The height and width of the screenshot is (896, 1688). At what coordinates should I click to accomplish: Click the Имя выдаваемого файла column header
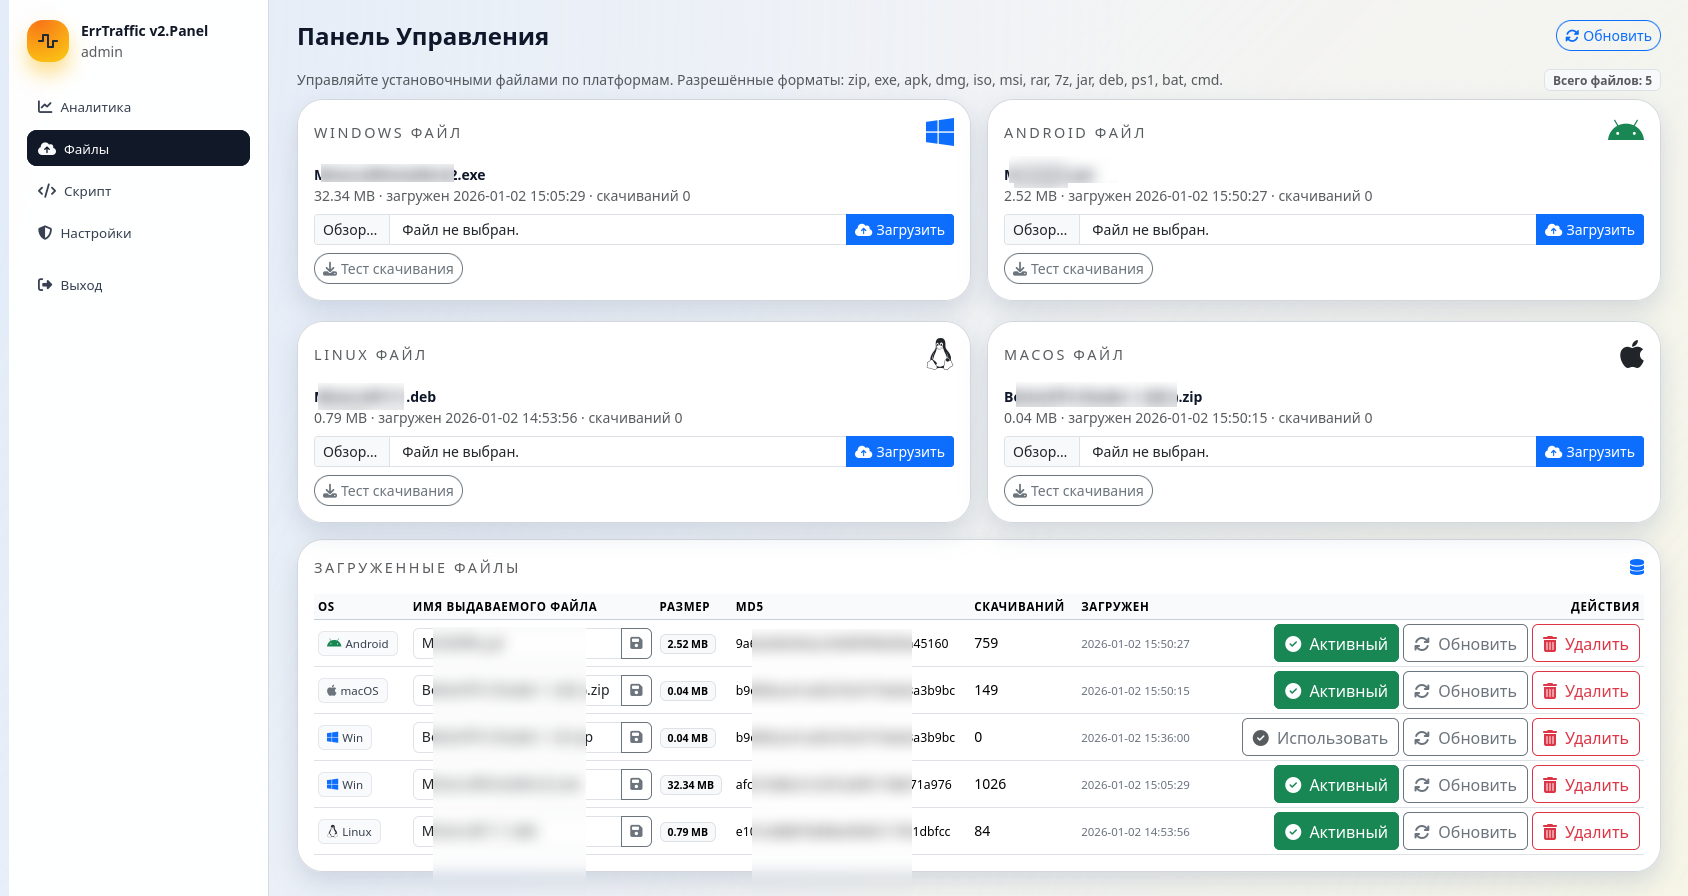click(x=505, y=607)
